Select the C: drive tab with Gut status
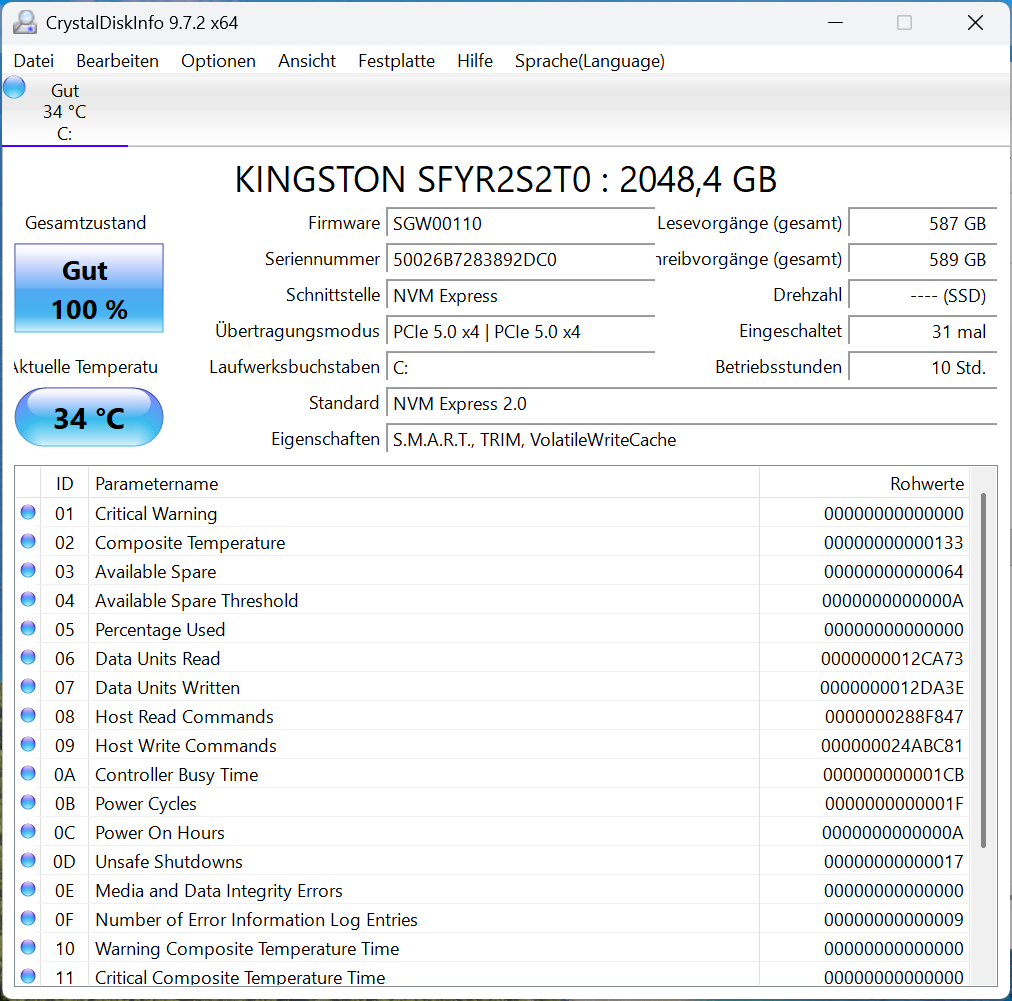The width and height of the screenshot is (1012, 1001). pos(65,112)
